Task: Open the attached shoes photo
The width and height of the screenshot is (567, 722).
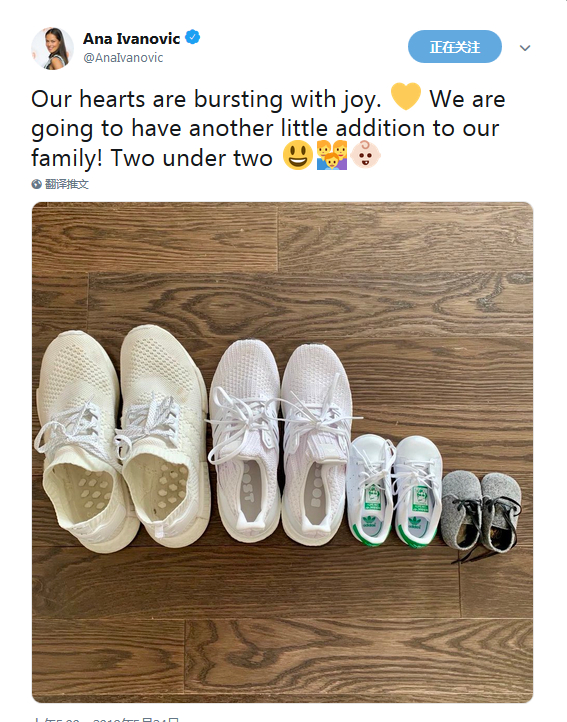Action: point(282,452)
